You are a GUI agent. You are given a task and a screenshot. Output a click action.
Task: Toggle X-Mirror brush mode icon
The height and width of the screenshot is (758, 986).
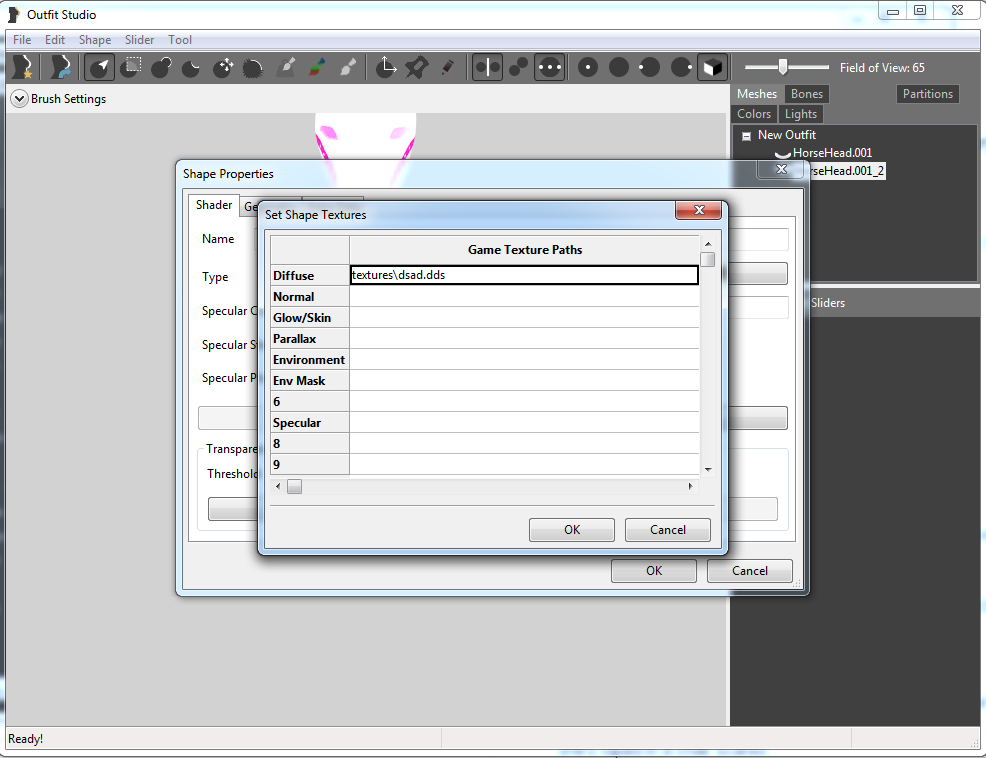(x=487, y=67)
